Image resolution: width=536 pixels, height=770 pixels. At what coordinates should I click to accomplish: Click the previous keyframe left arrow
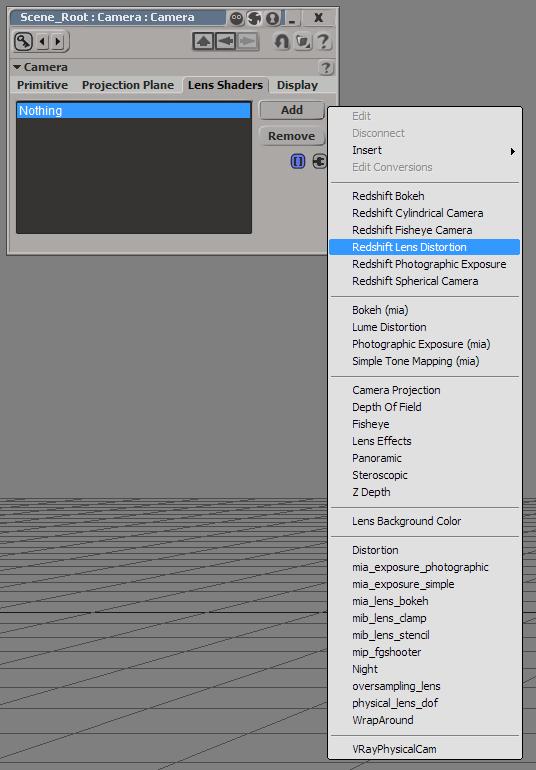click(43, 42)
